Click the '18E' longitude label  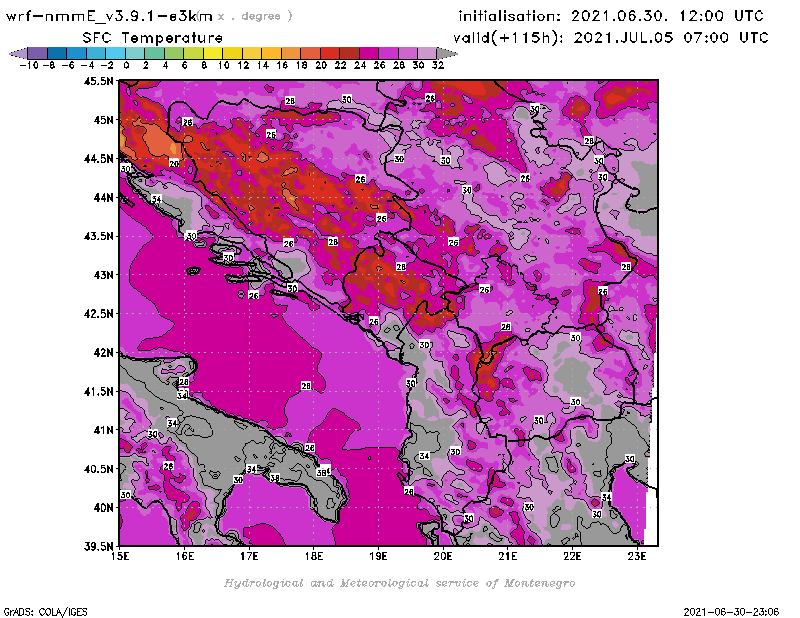click(x=314, y=556)
